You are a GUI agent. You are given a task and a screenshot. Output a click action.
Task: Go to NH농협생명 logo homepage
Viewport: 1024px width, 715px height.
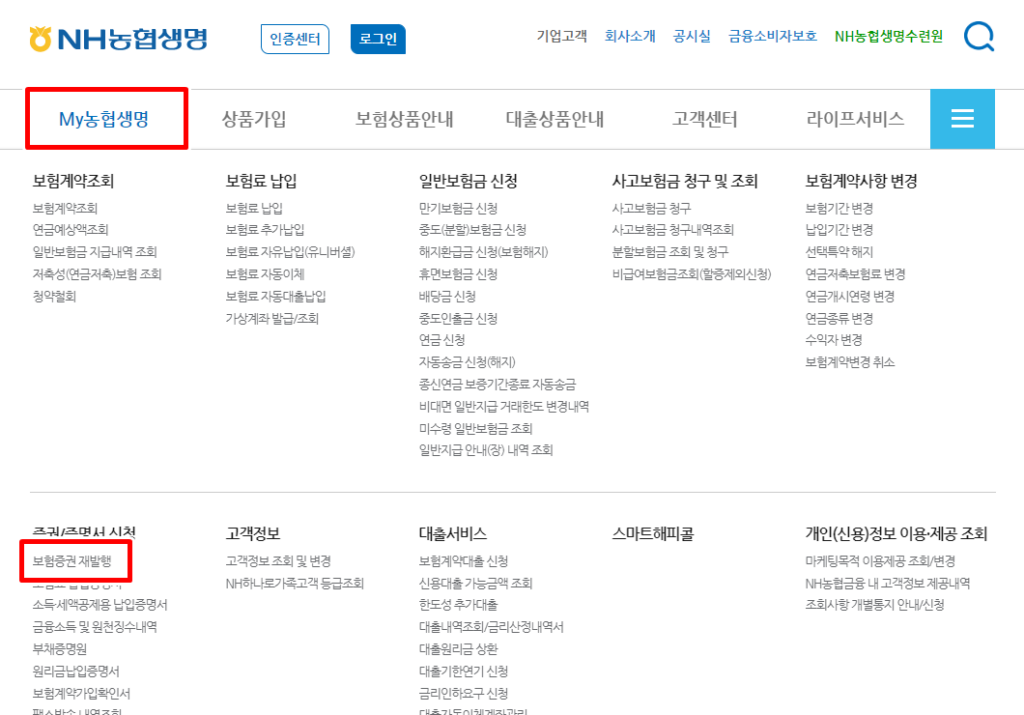[118, 39]
